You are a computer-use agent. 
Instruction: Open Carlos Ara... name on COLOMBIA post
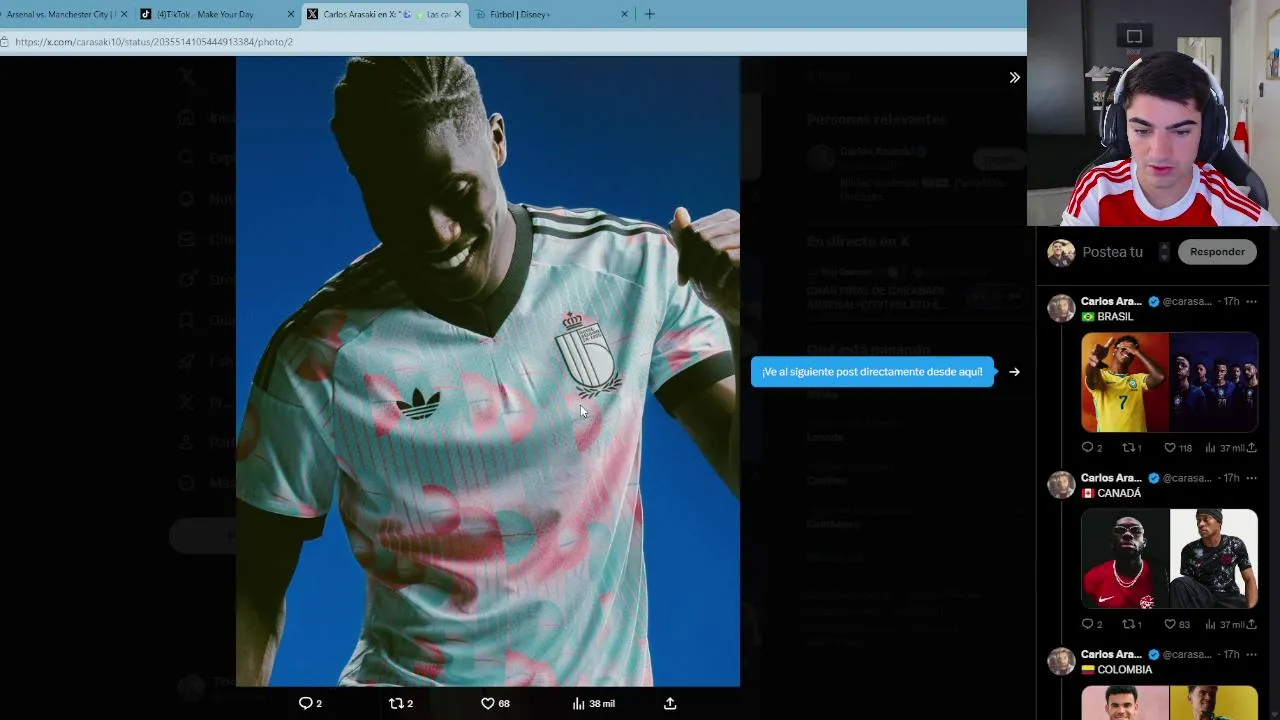click(x=1111, y=654)
